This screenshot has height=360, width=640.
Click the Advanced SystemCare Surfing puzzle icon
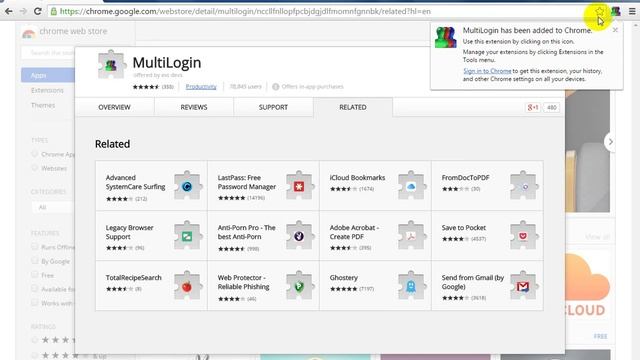[187, 185]
